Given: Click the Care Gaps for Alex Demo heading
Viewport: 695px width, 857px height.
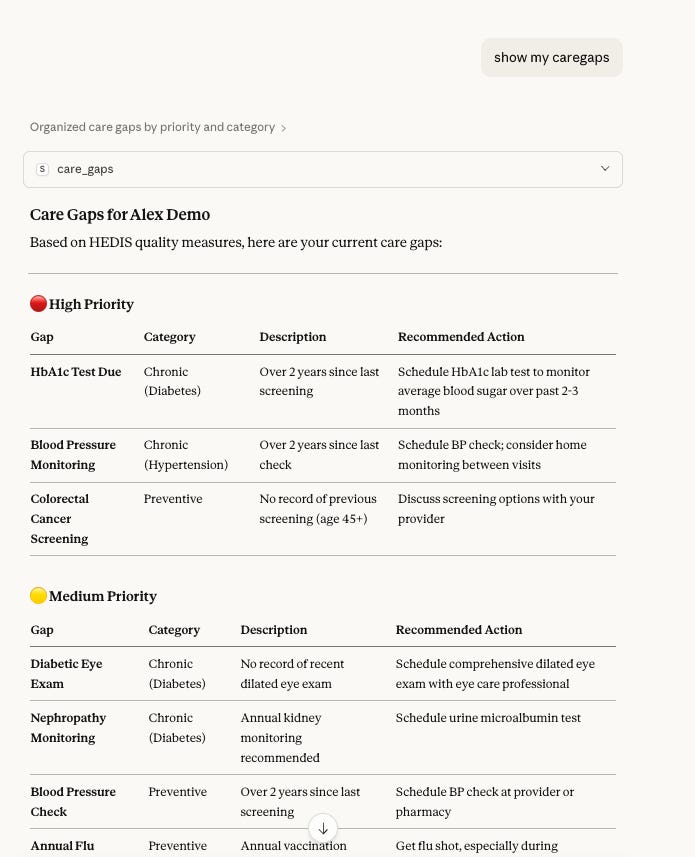Looking at the screenshot, I should 120,215.
